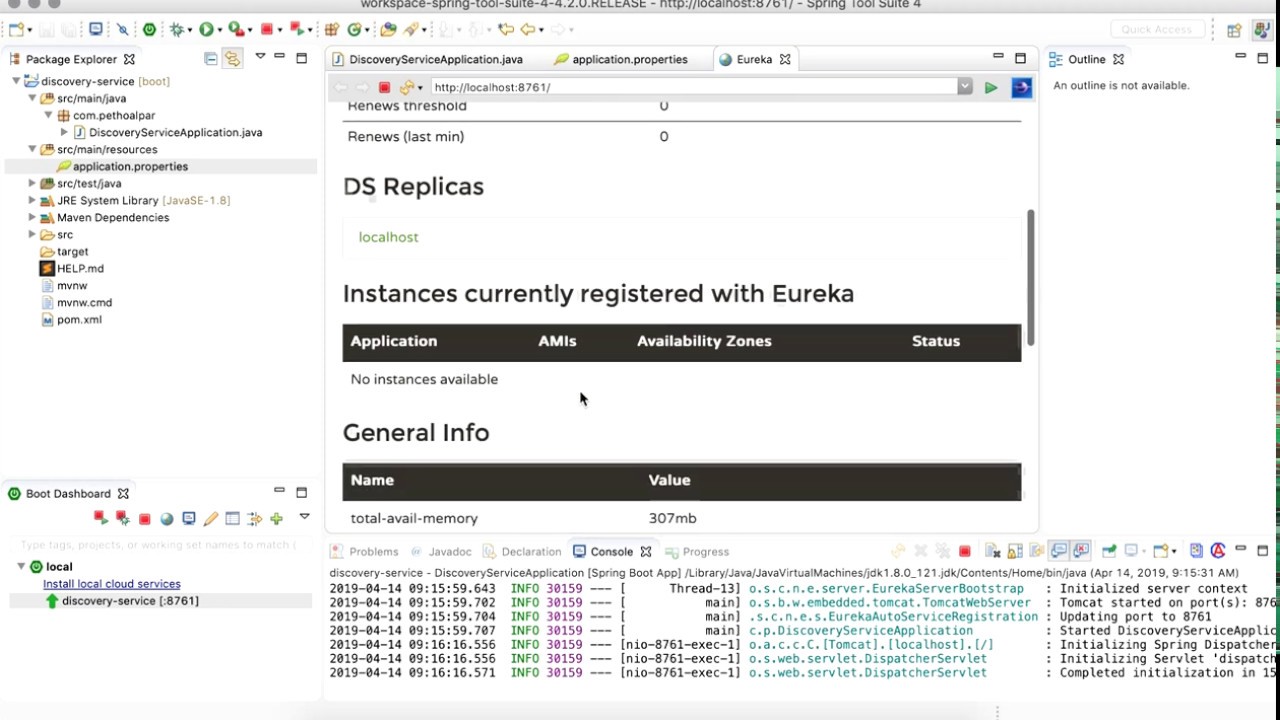Click the green Go arrow beside URL
Screen dimensions: 1280x720
tap(990, 87)
